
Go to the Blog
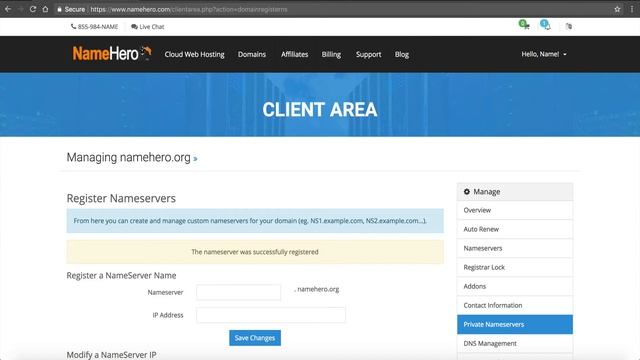(x=402, y=54)
